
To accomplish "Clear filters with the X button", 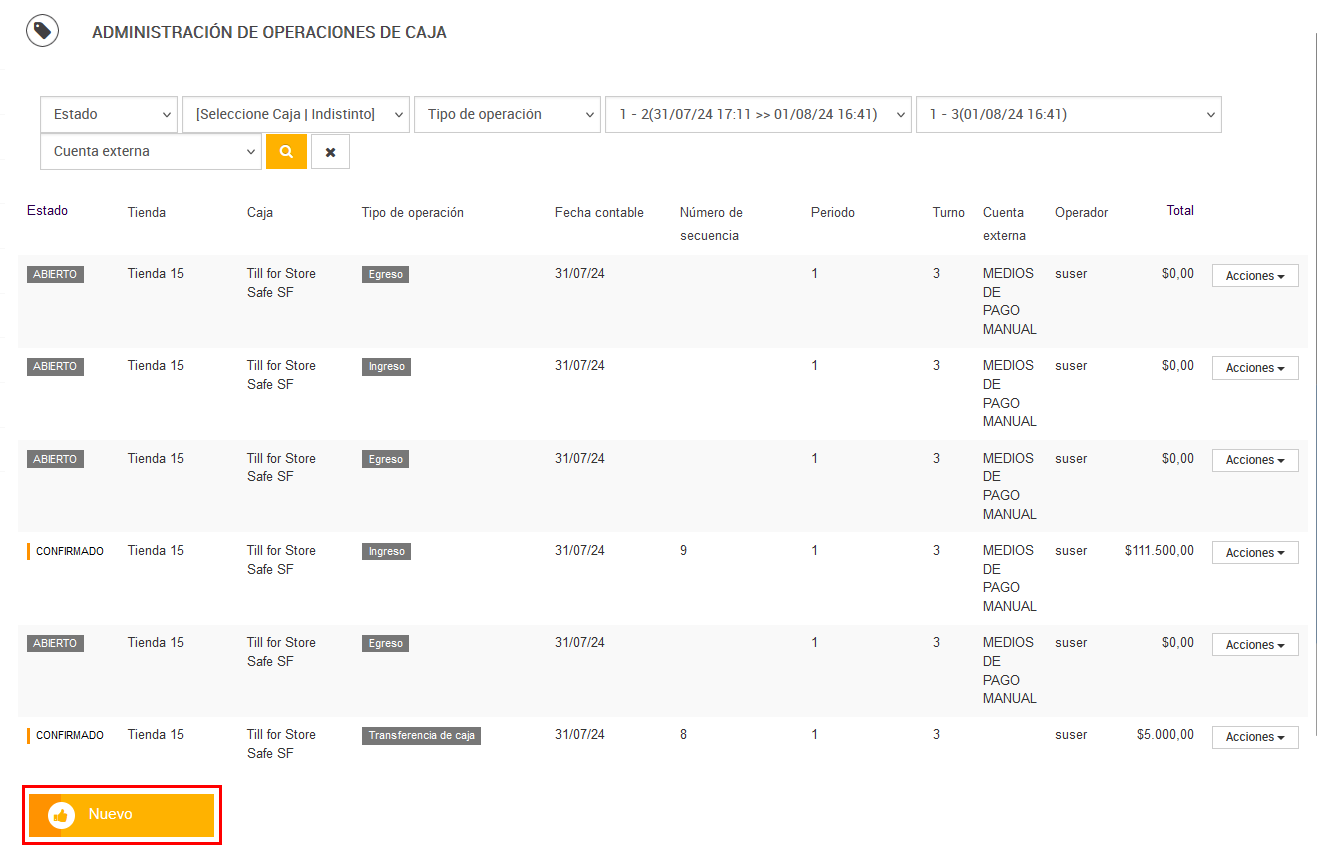I will pos(330,152).
